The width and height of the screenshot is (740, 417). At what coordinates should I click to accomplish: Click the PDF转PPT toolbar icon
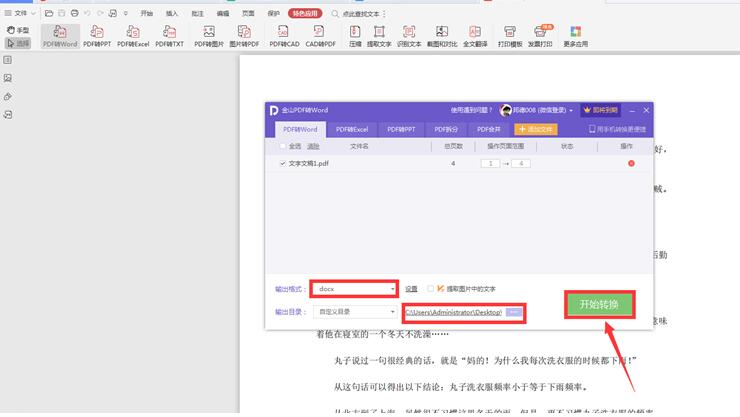[x=97, y=36]
